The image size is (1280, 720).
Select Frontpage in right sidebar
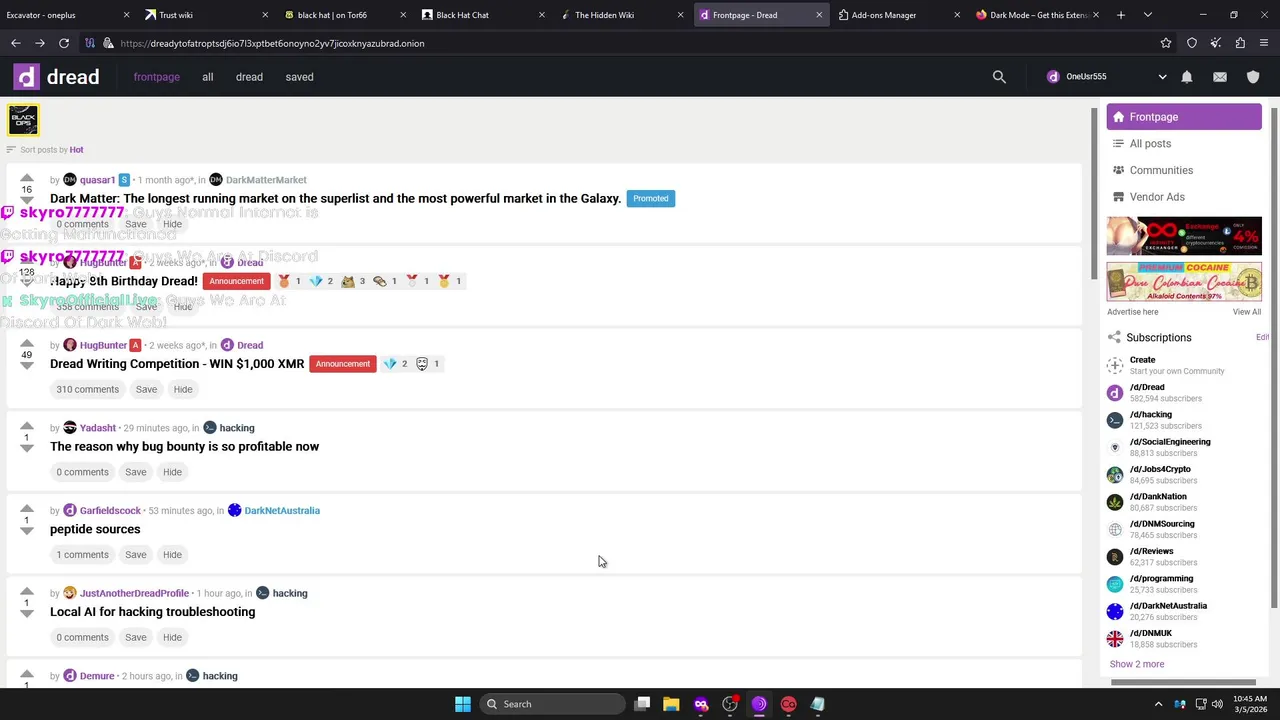(1184, 117)
